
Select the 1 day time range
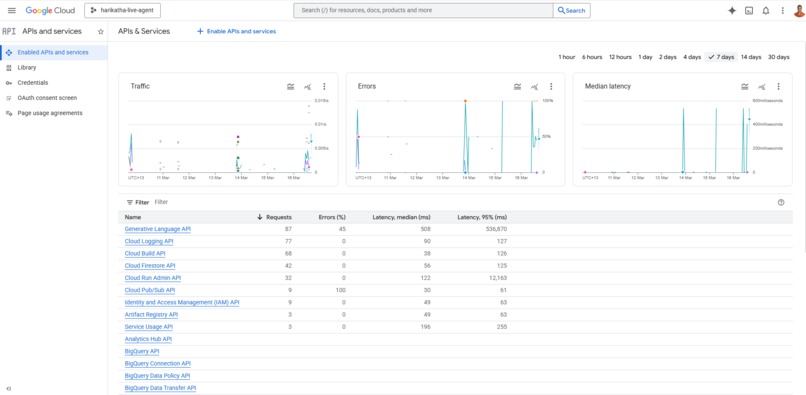tap(645, 57)
